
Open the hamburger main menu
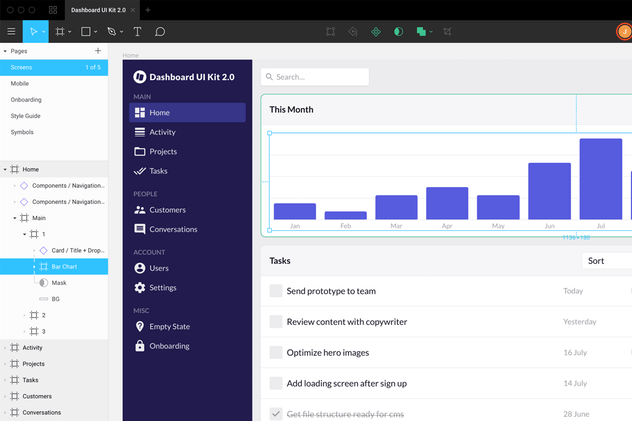(11, 31)
